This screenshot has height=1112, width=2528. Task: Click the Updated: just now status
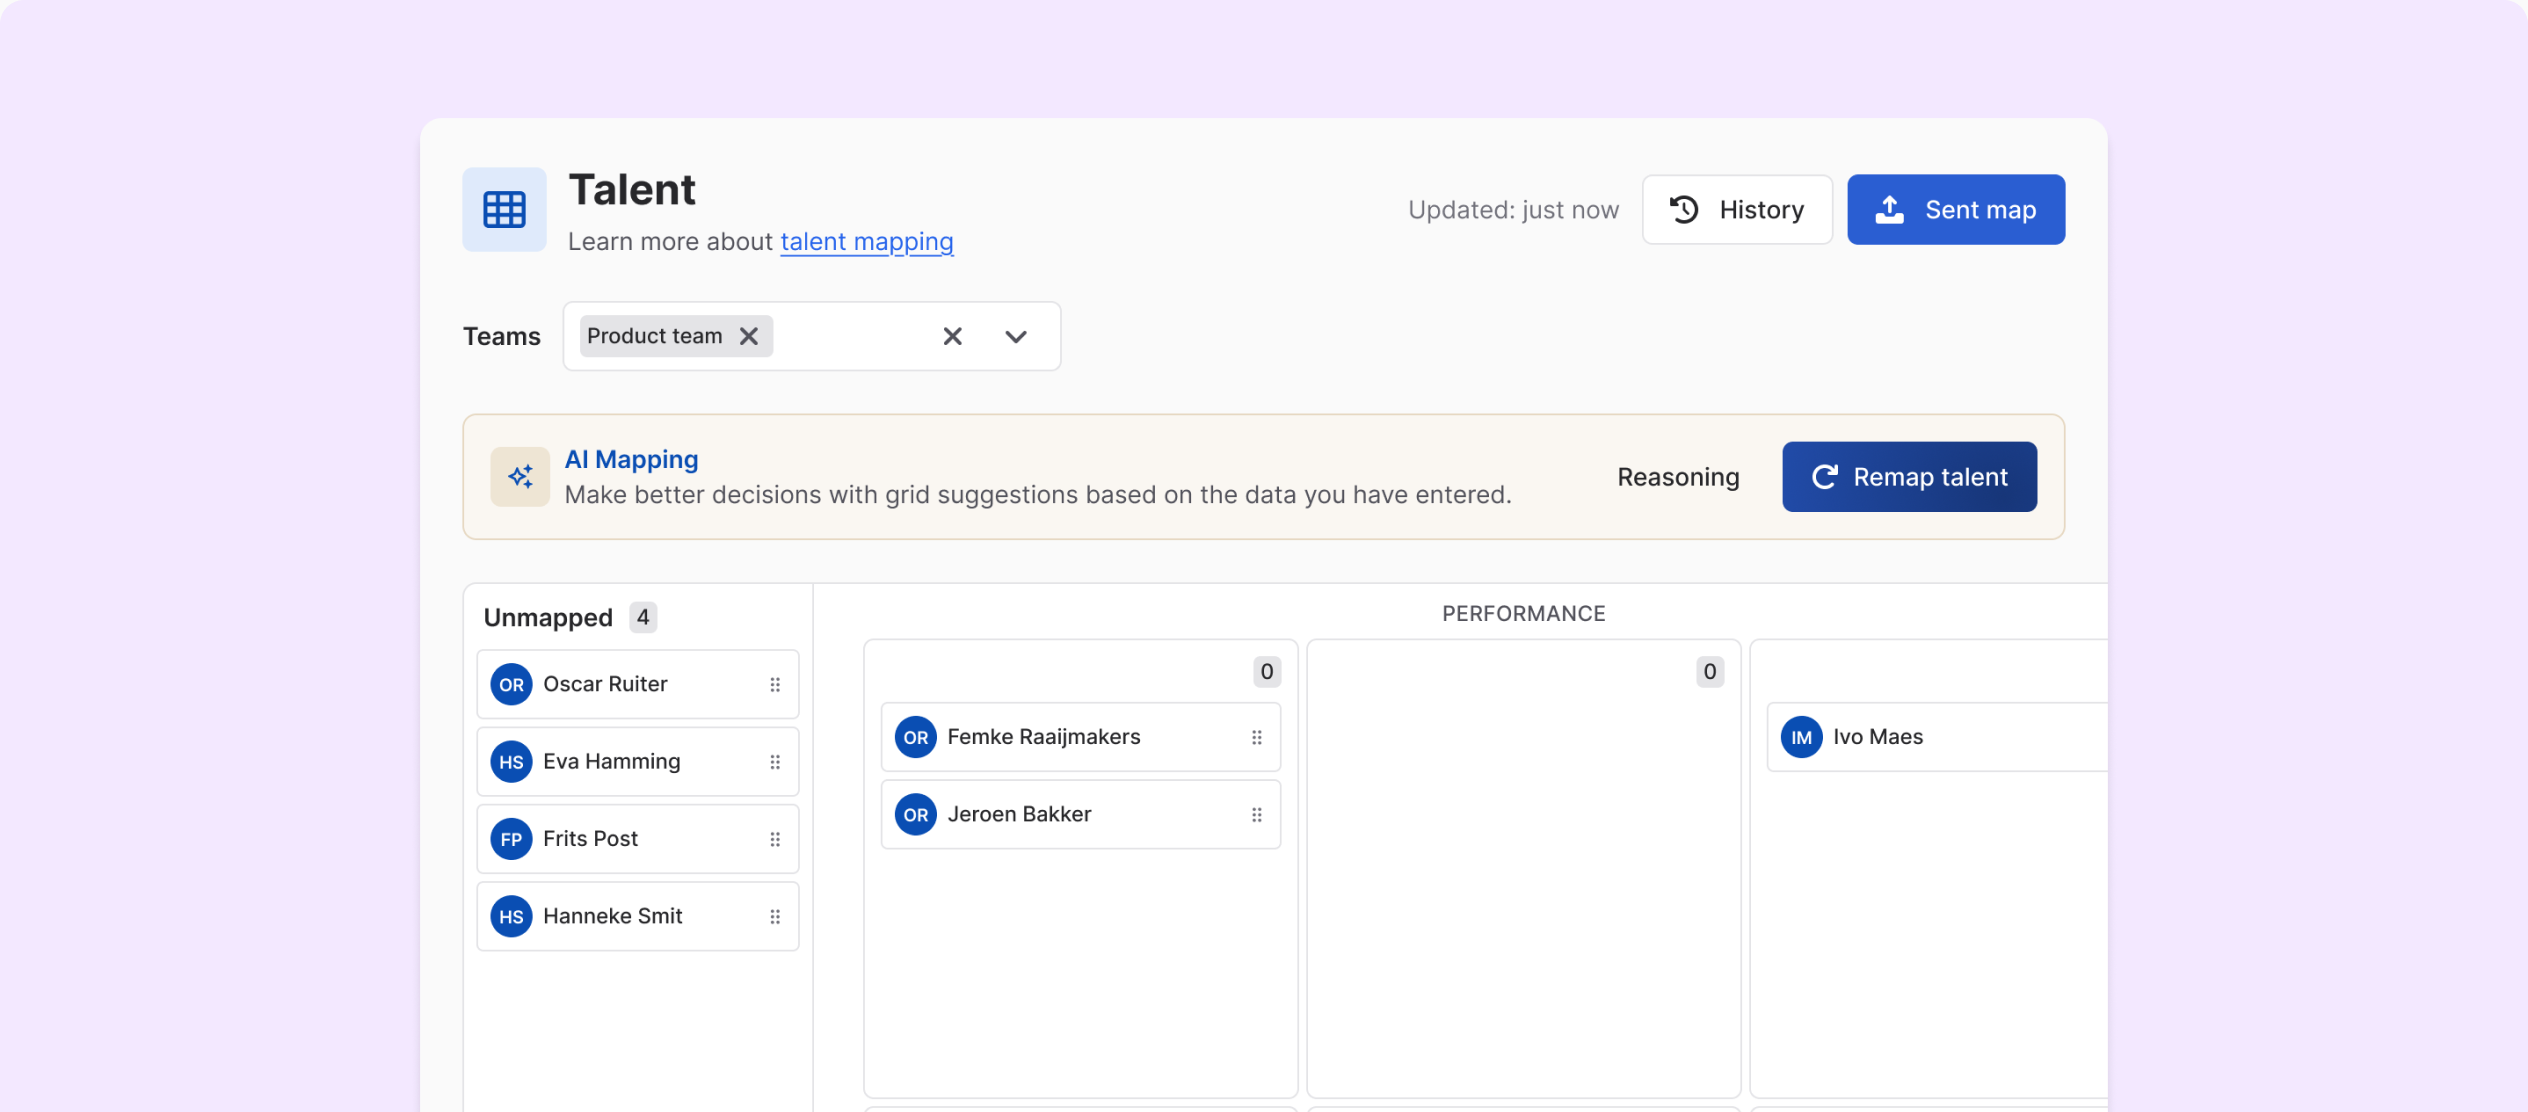point(1513,210)
